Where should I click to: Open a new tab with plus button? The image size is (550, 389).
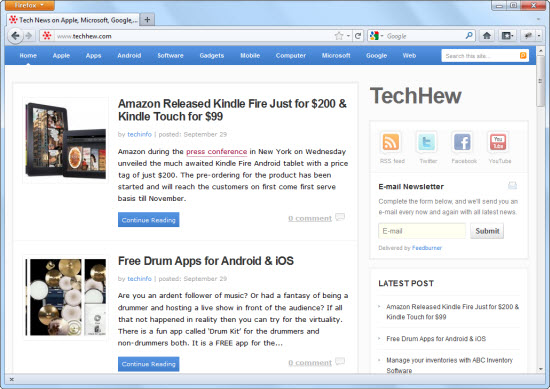pyautogui.click(x=147, y=20)
